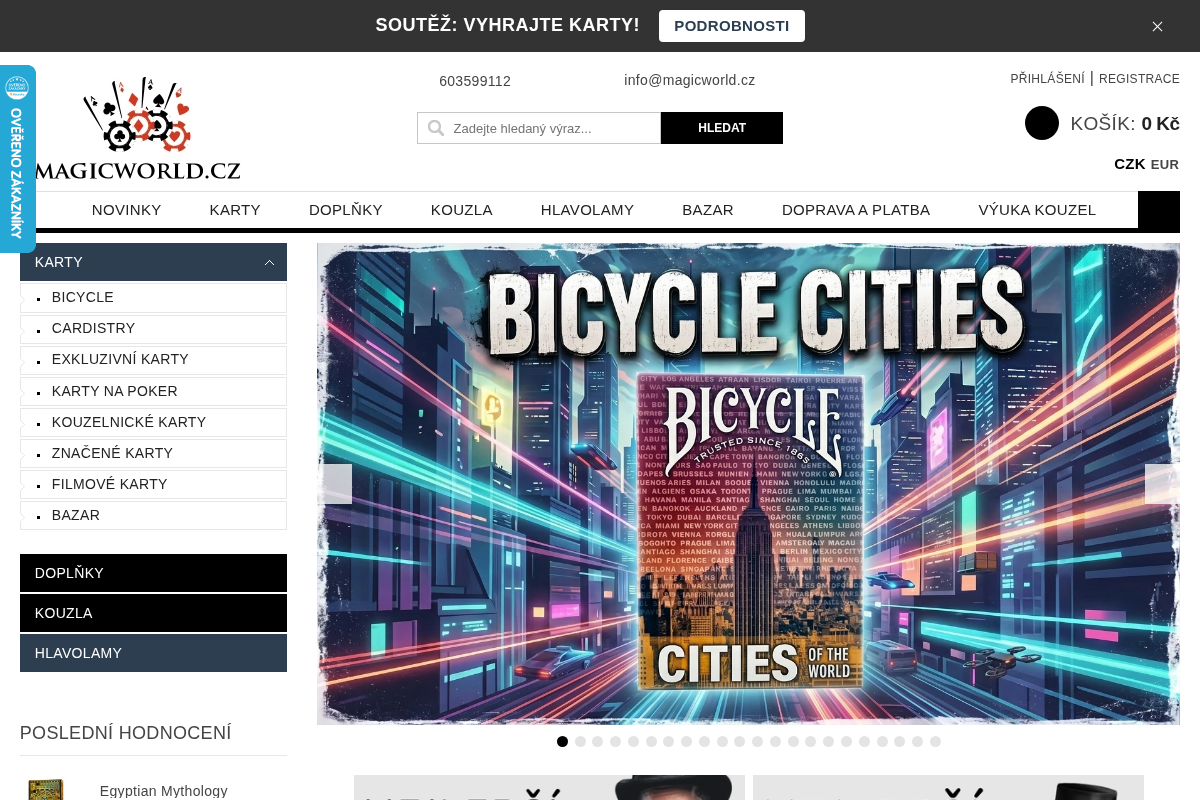Open NOVINKY in the top navigation

pos(127,210)
